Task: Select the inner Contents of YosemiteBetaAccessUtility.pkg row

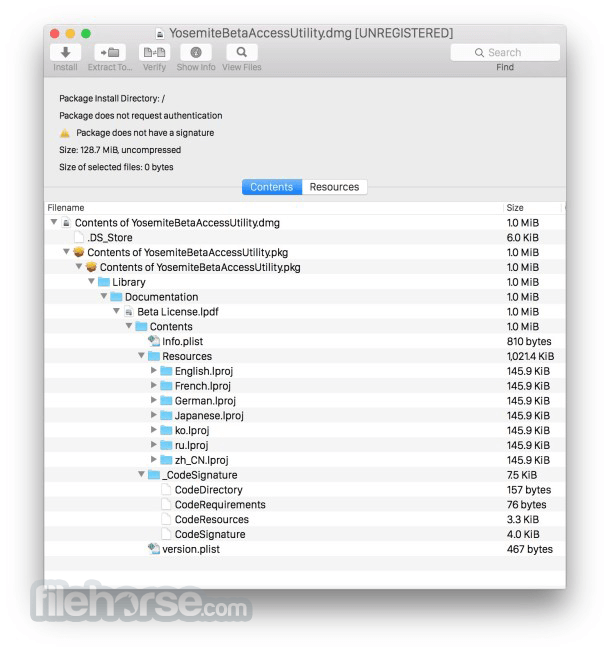Action: click(x=305, y=267)
